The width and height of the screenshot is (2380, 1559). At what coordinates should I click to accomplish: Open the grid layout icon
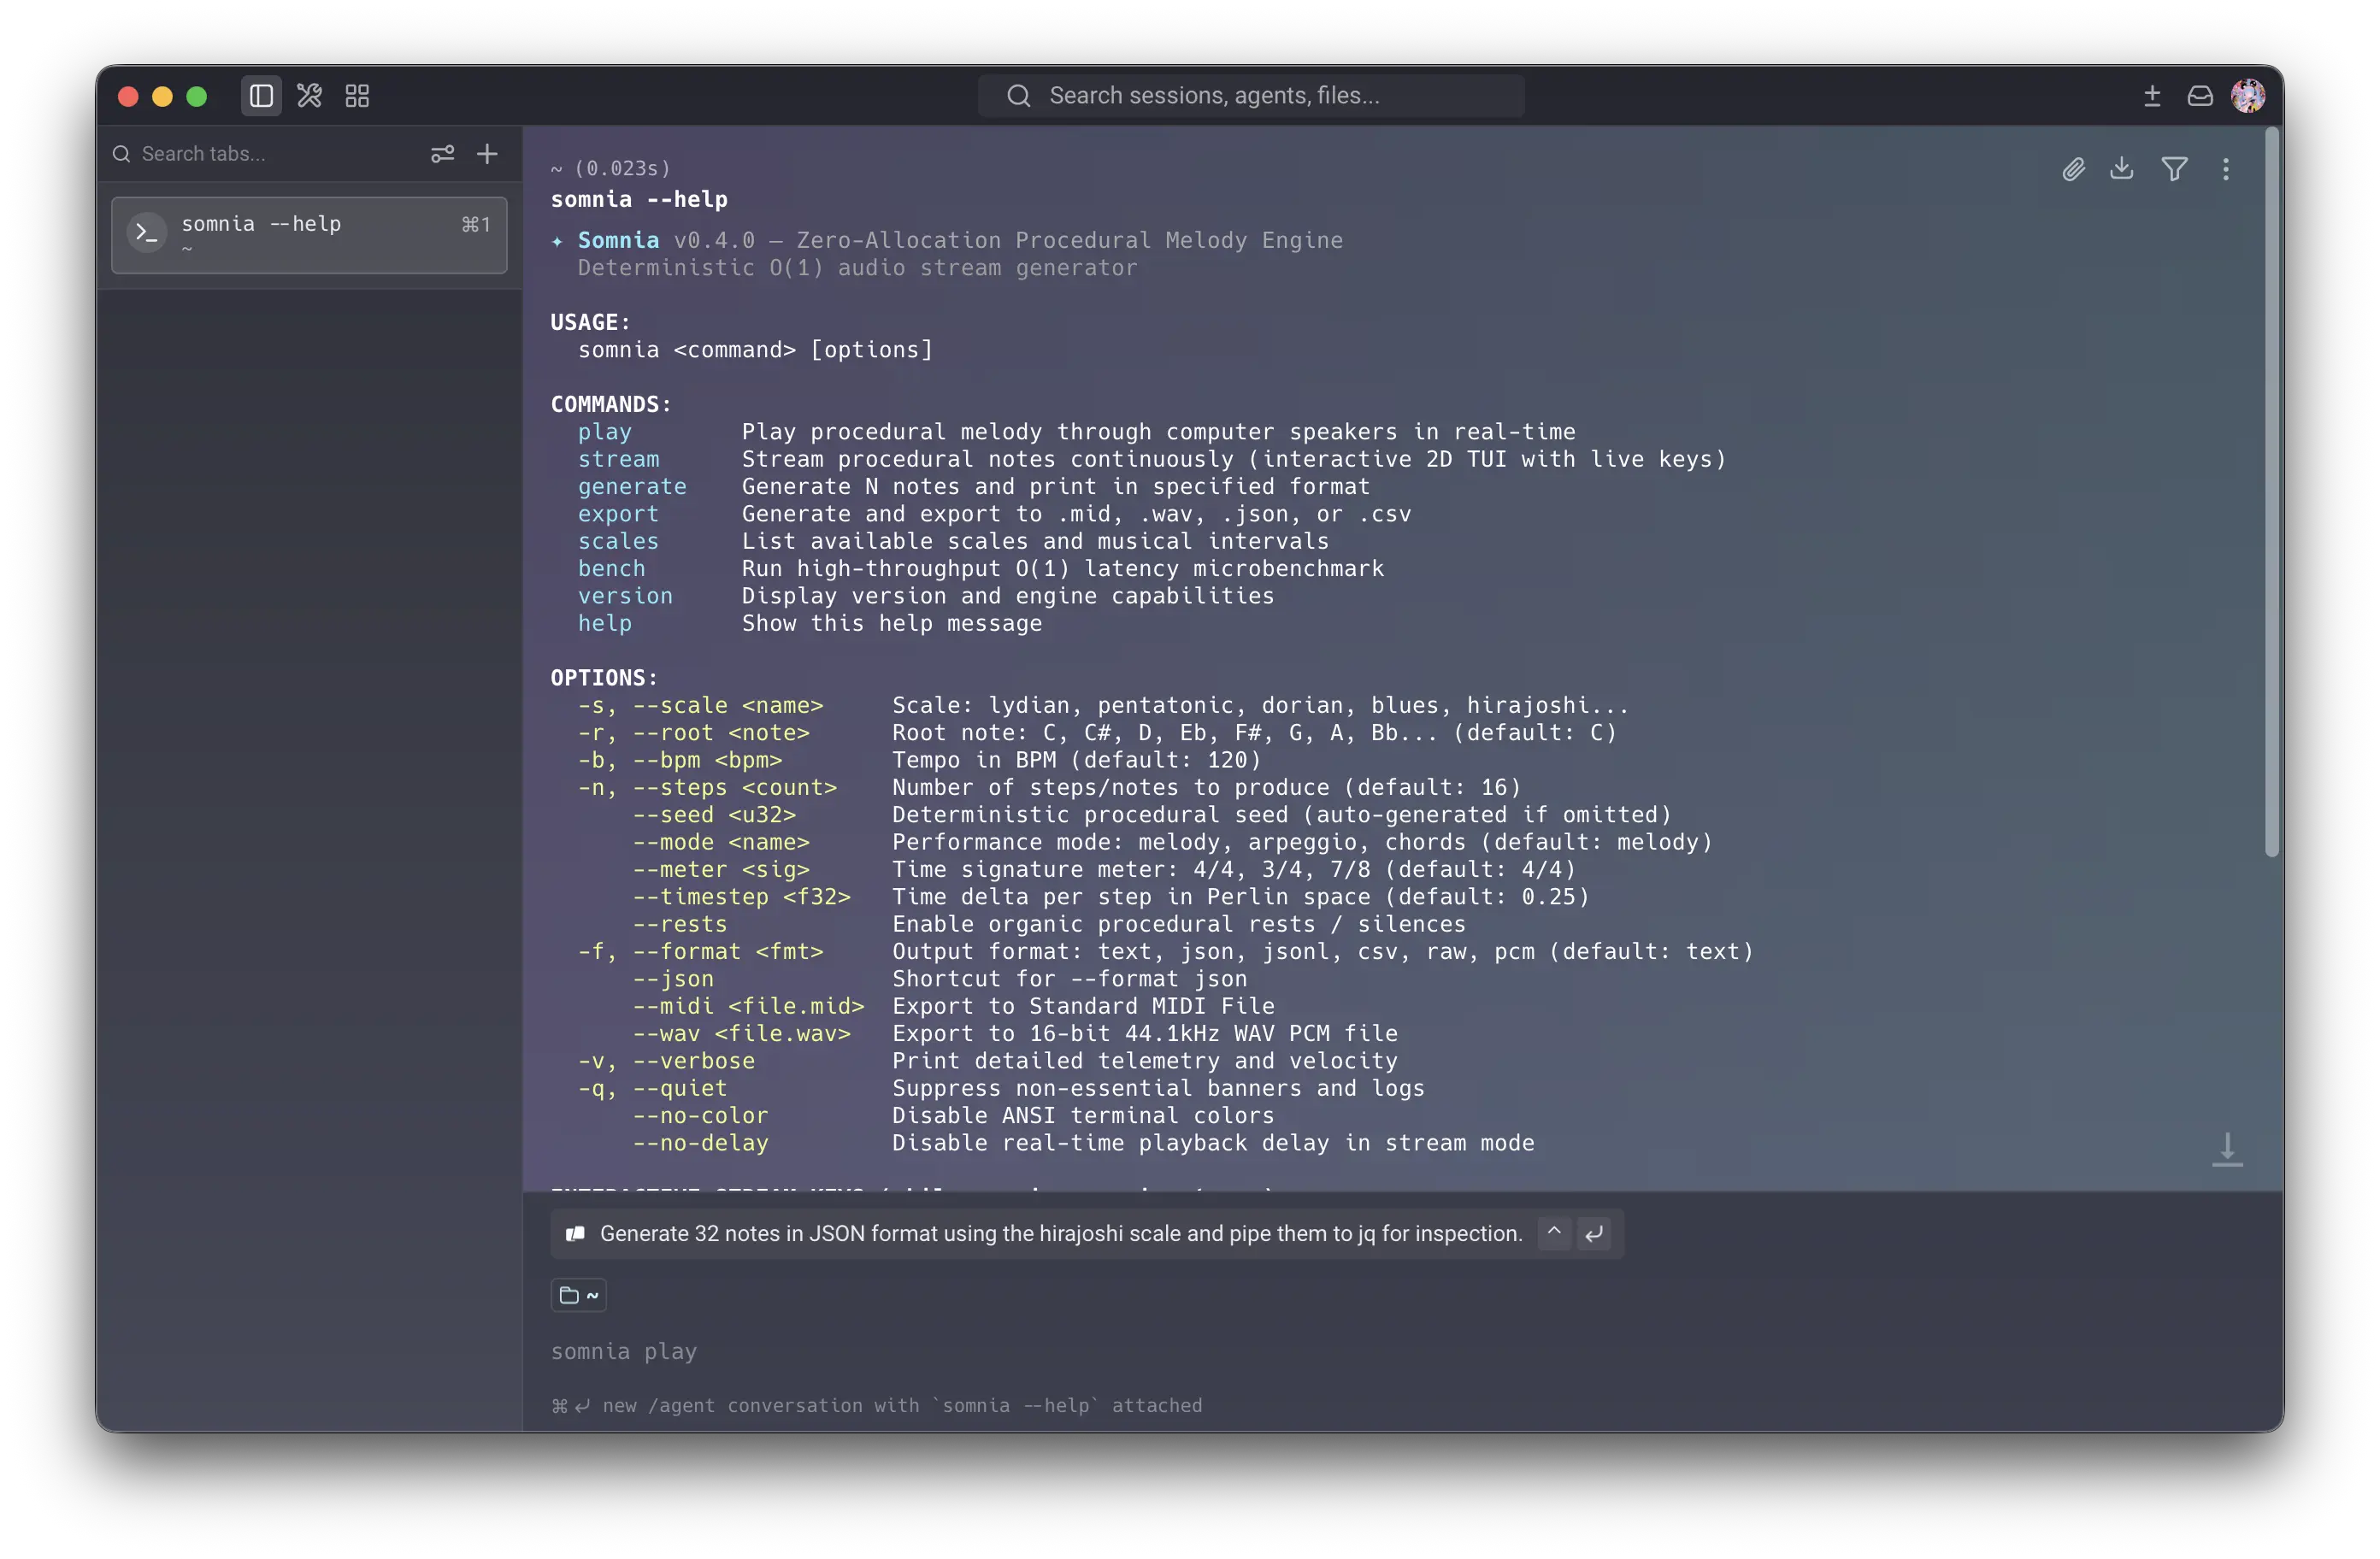pyautogui.click(x=357, y=96)
